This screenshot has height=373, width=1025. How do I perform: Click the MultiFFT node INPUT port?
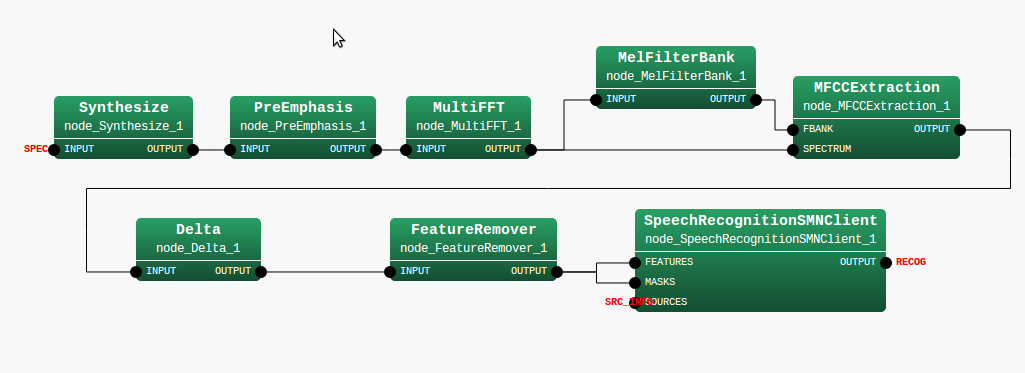click(x=406, y=150)
